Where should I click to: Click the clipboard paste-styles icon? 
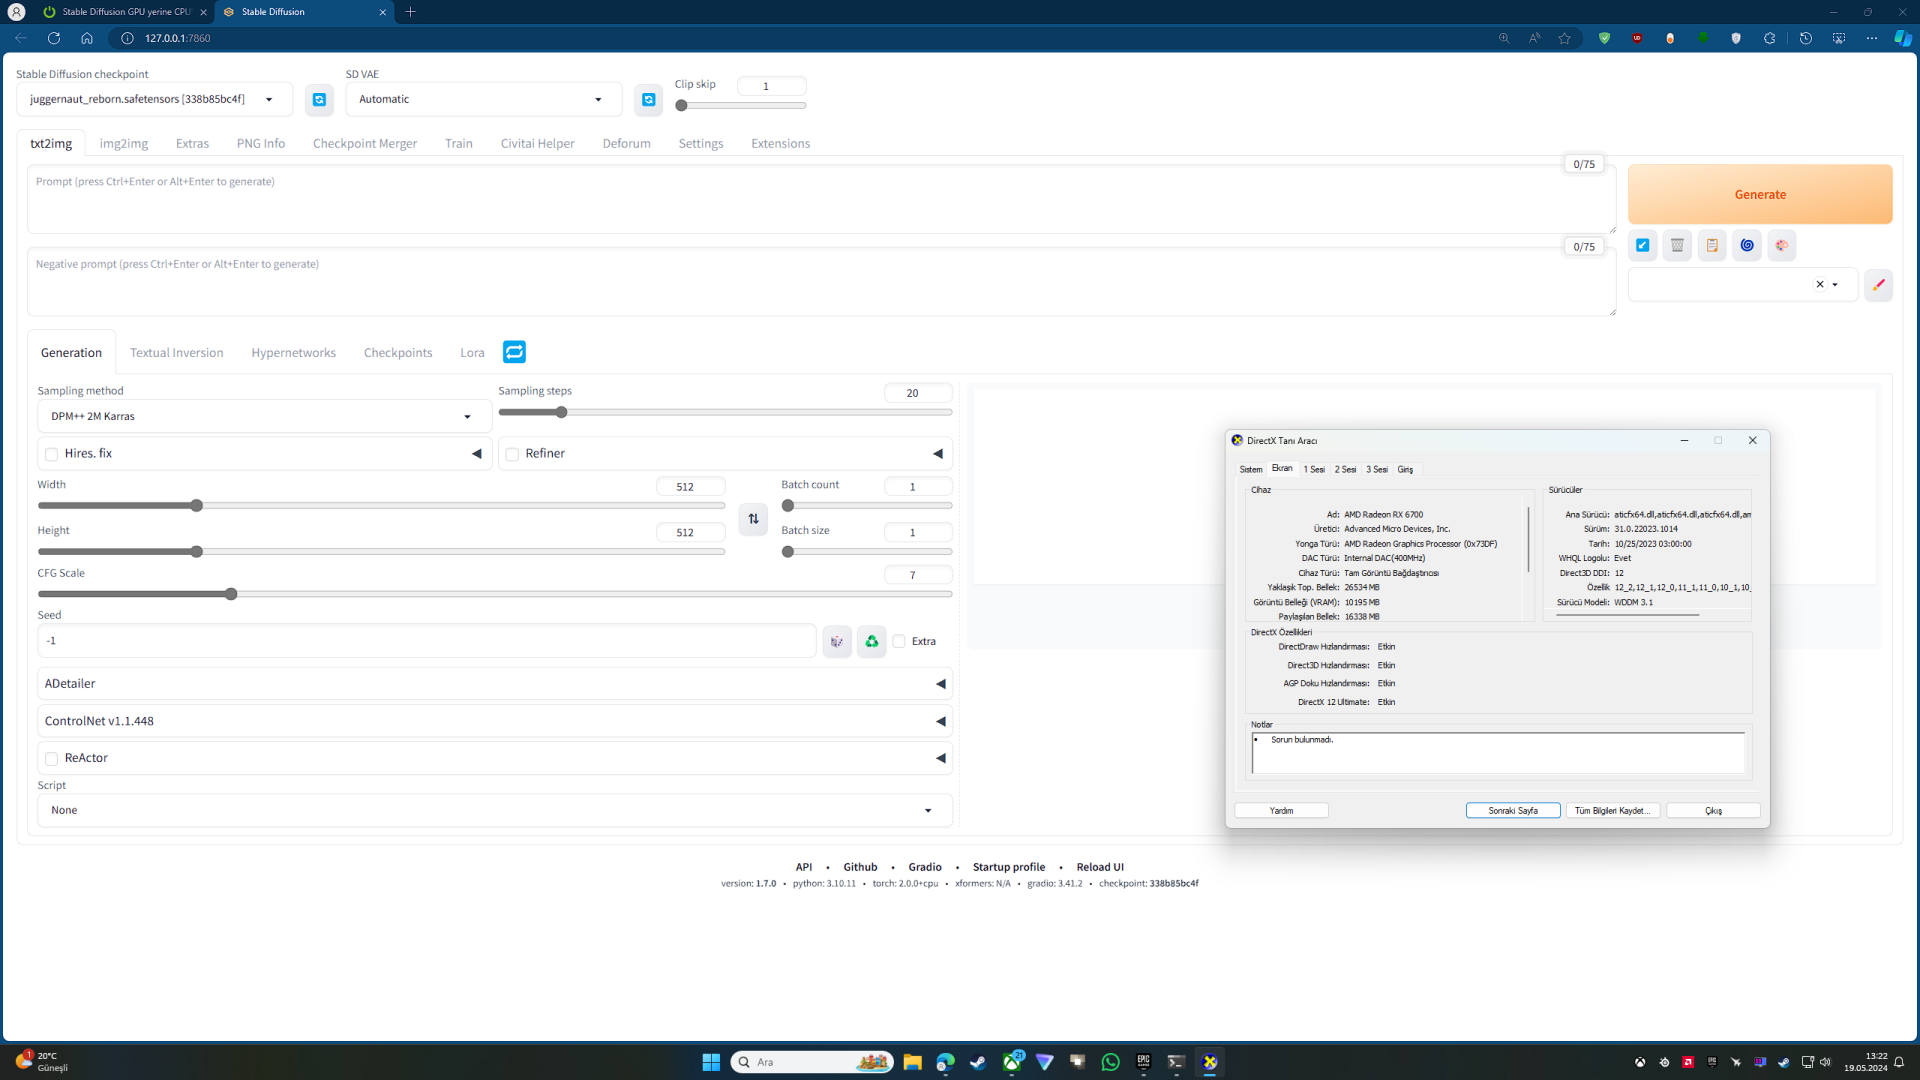pos(1712,245)
